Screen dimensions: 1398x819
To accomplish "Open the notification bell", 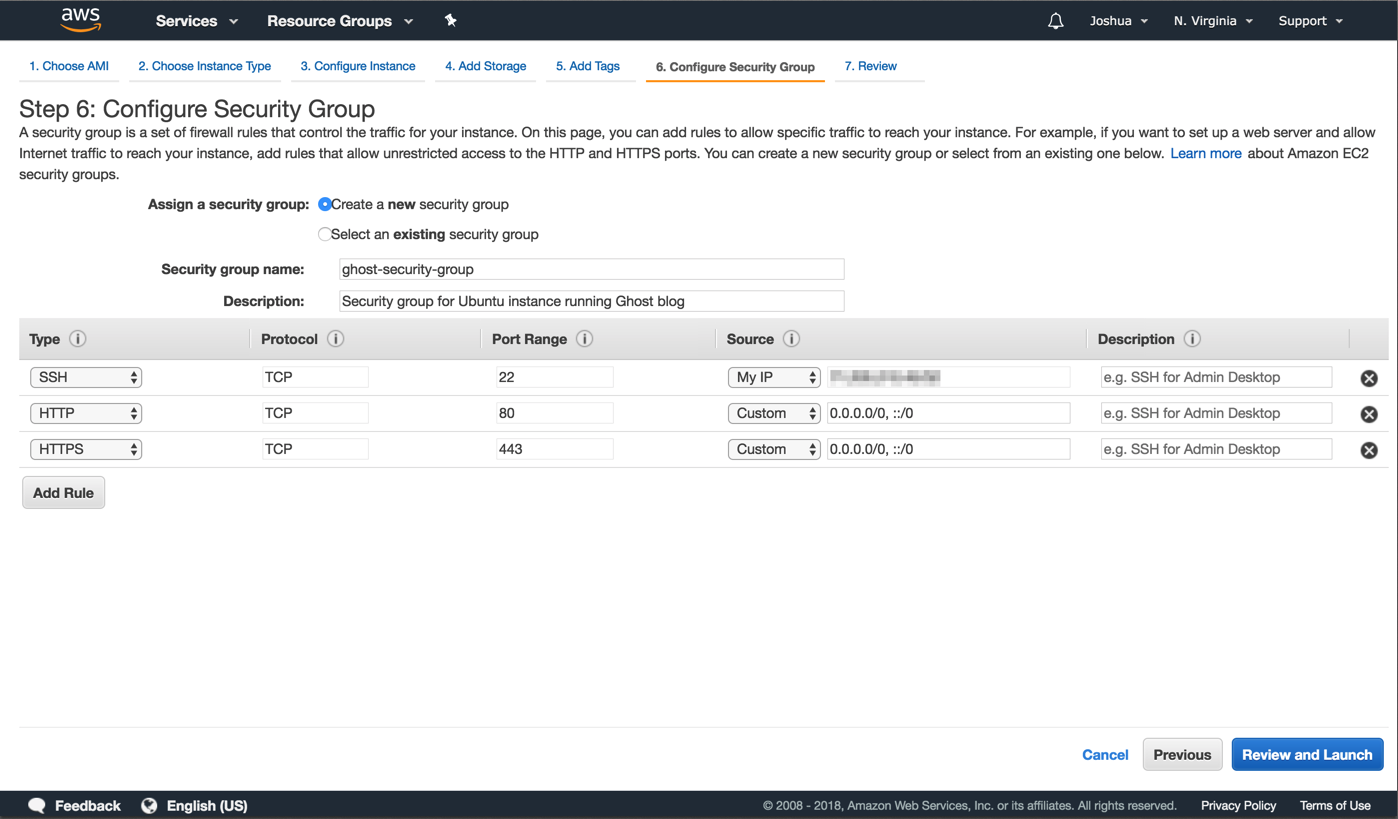I will 1055,20.
